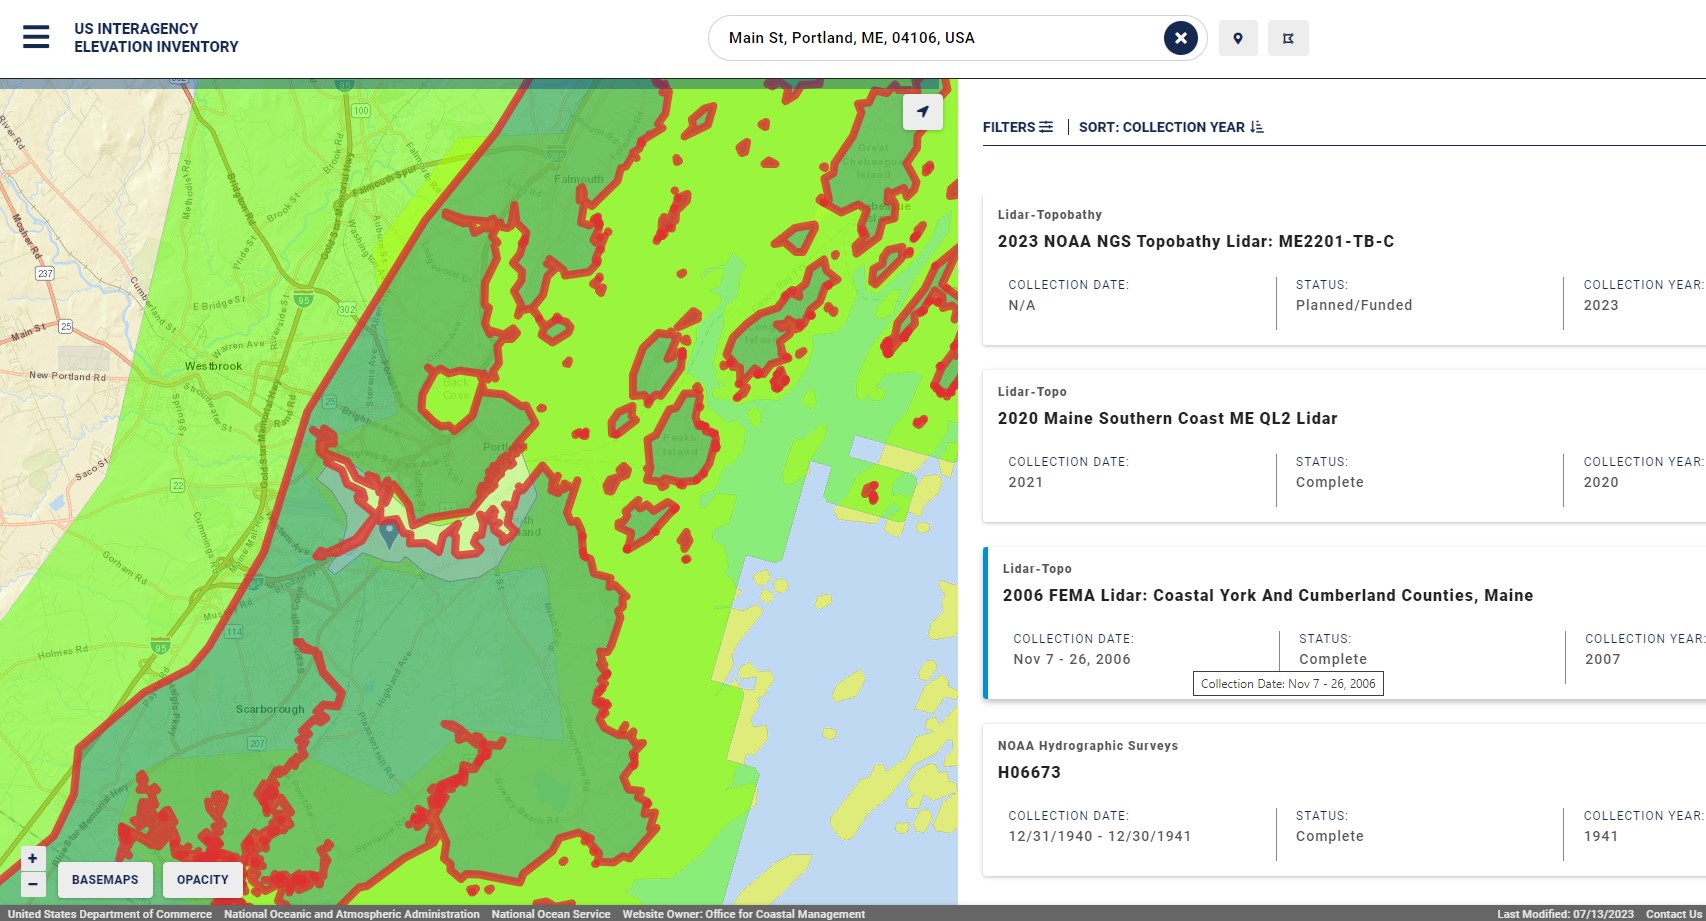
Task: Click the Westbrook label on the map
Action: tap(213, 366)
